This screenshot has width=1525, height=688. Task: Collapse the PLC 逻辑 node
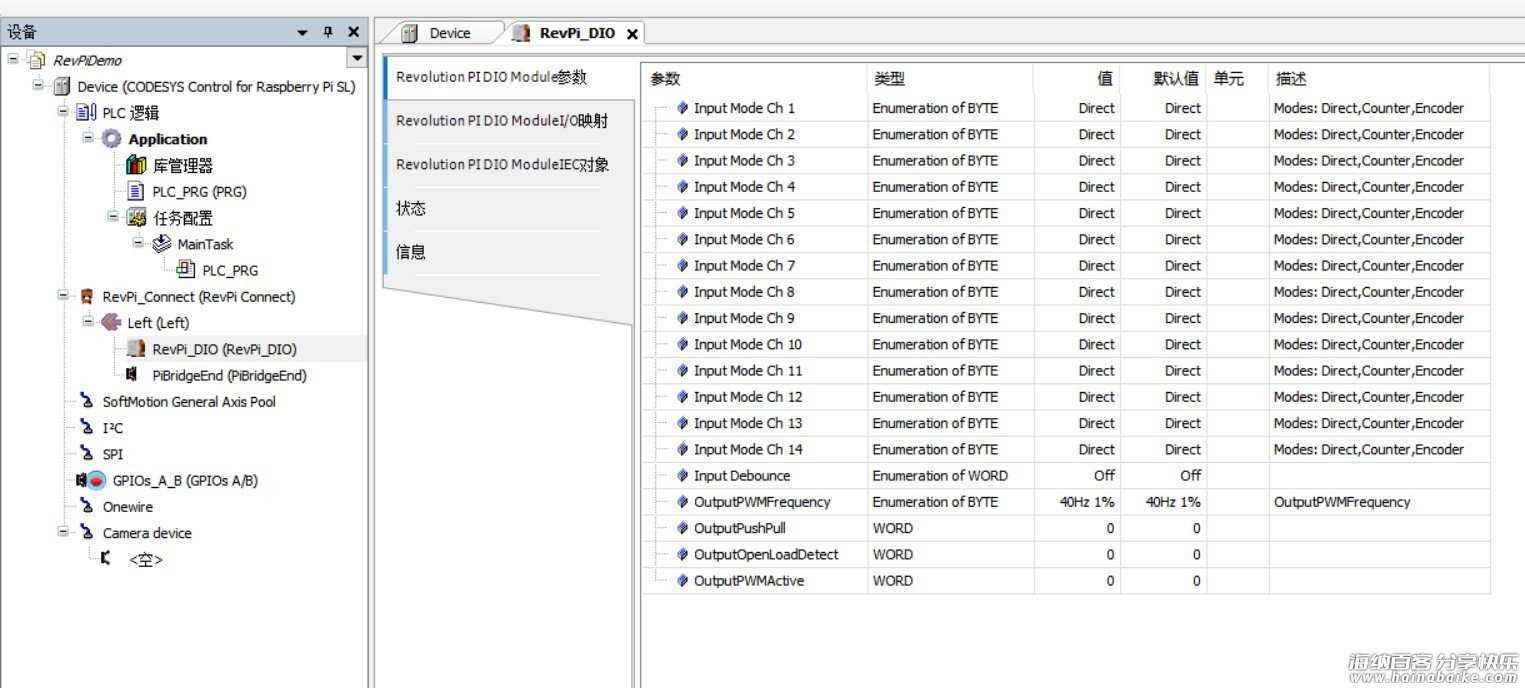pyautogui.click(x=64, y=111)
